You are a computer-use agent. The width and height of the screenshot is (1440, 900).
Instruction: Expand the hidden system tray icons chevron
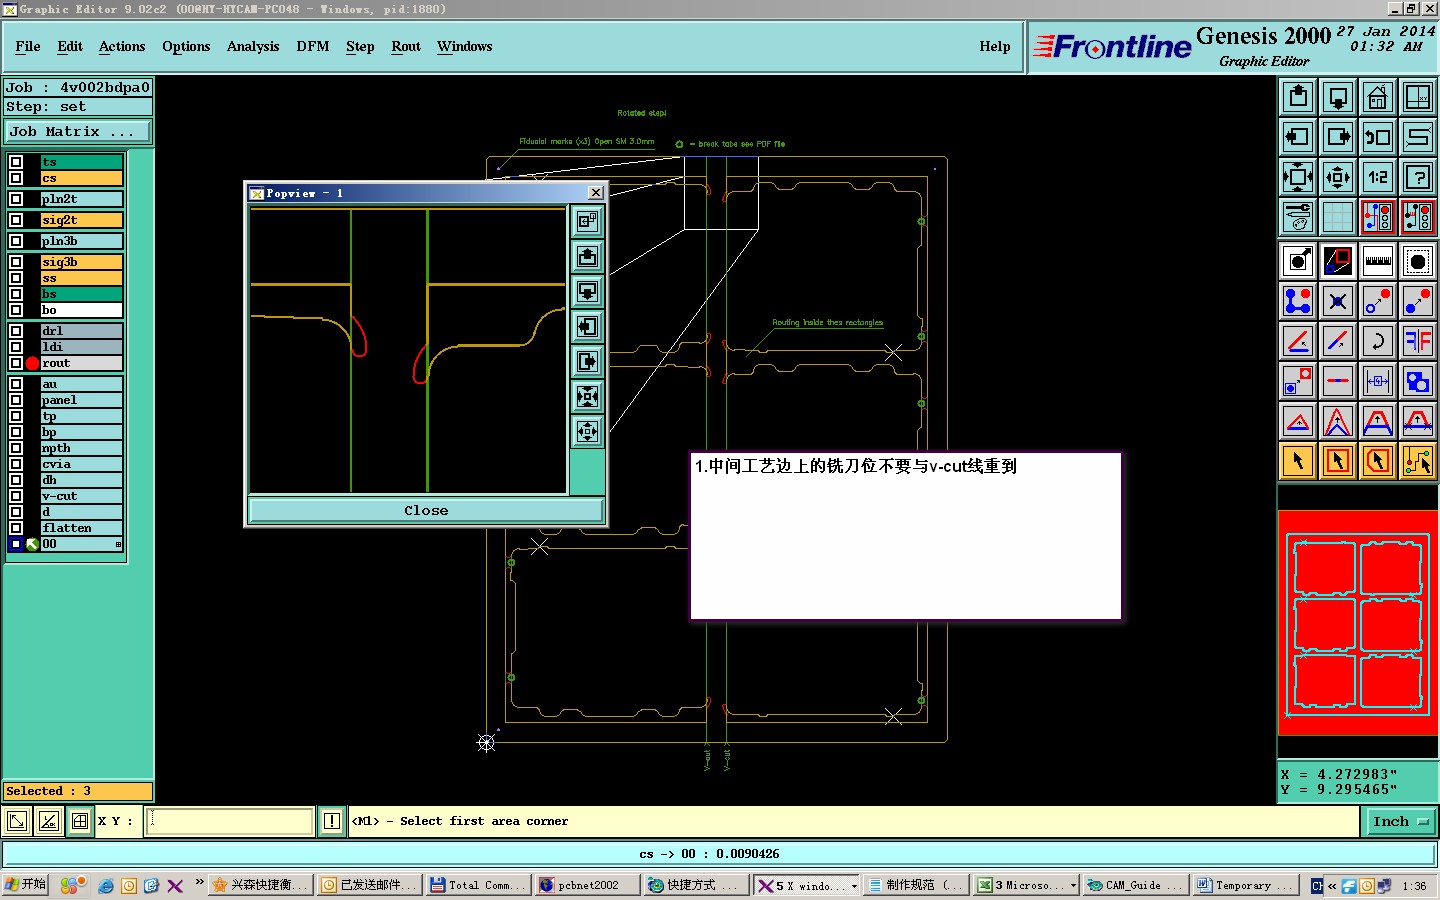pyautogui.click(x=1332, y=886)
